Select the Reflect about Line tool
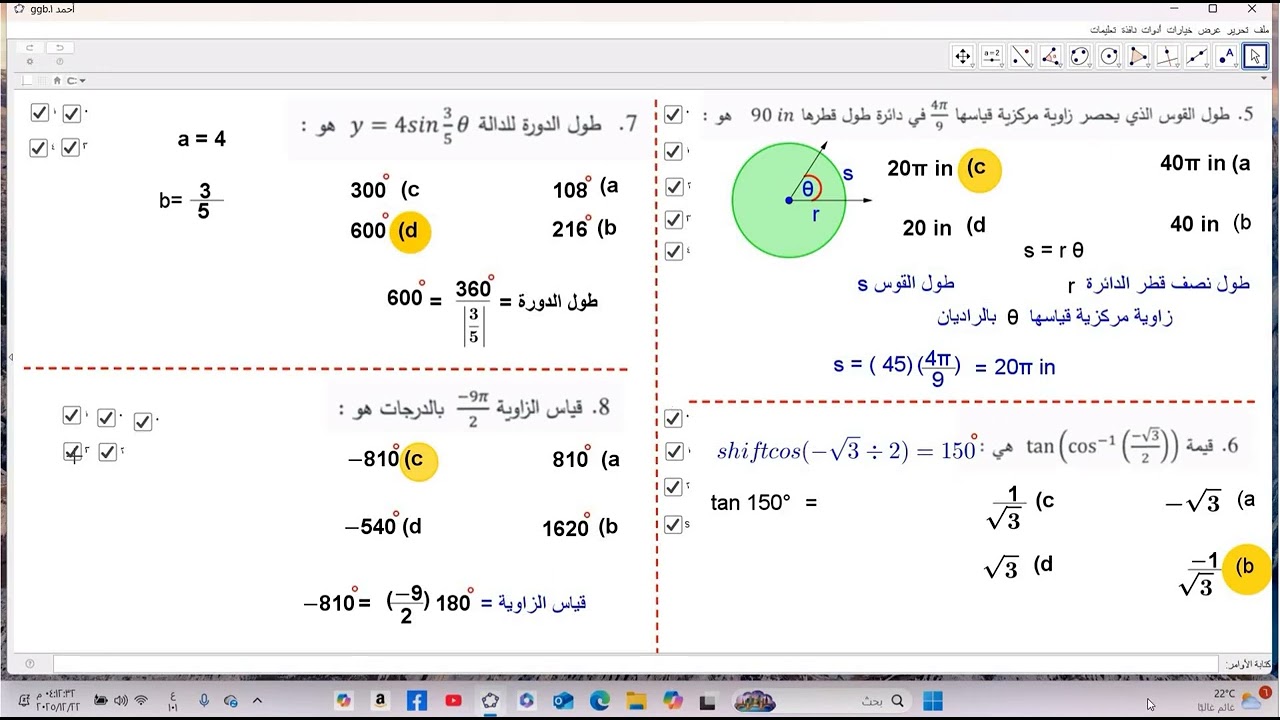The width and height of the screenshot is (1280, 720). (x=1021, y=57)
